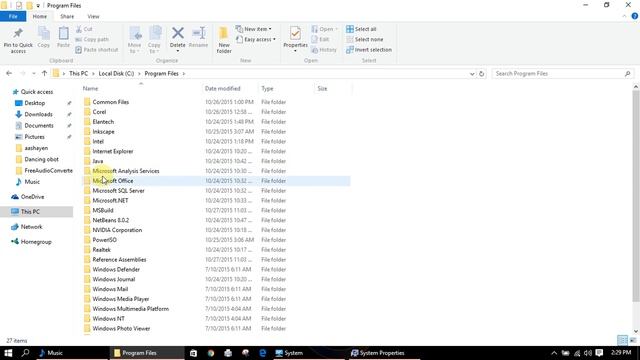This screenshot has width=640, height=360.
Task: Select the Common Files folder
Action: (x=111, y=102)
